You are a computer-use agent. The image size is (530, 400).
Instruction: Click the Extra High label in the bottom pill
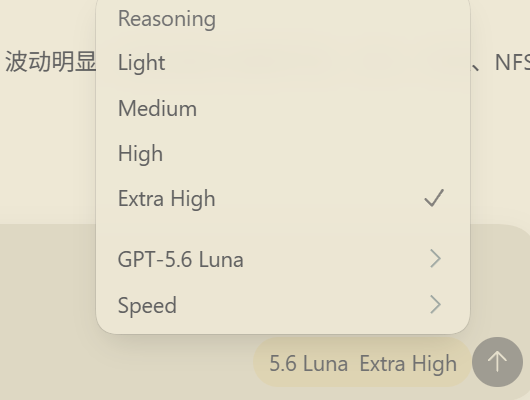[408, 364]
